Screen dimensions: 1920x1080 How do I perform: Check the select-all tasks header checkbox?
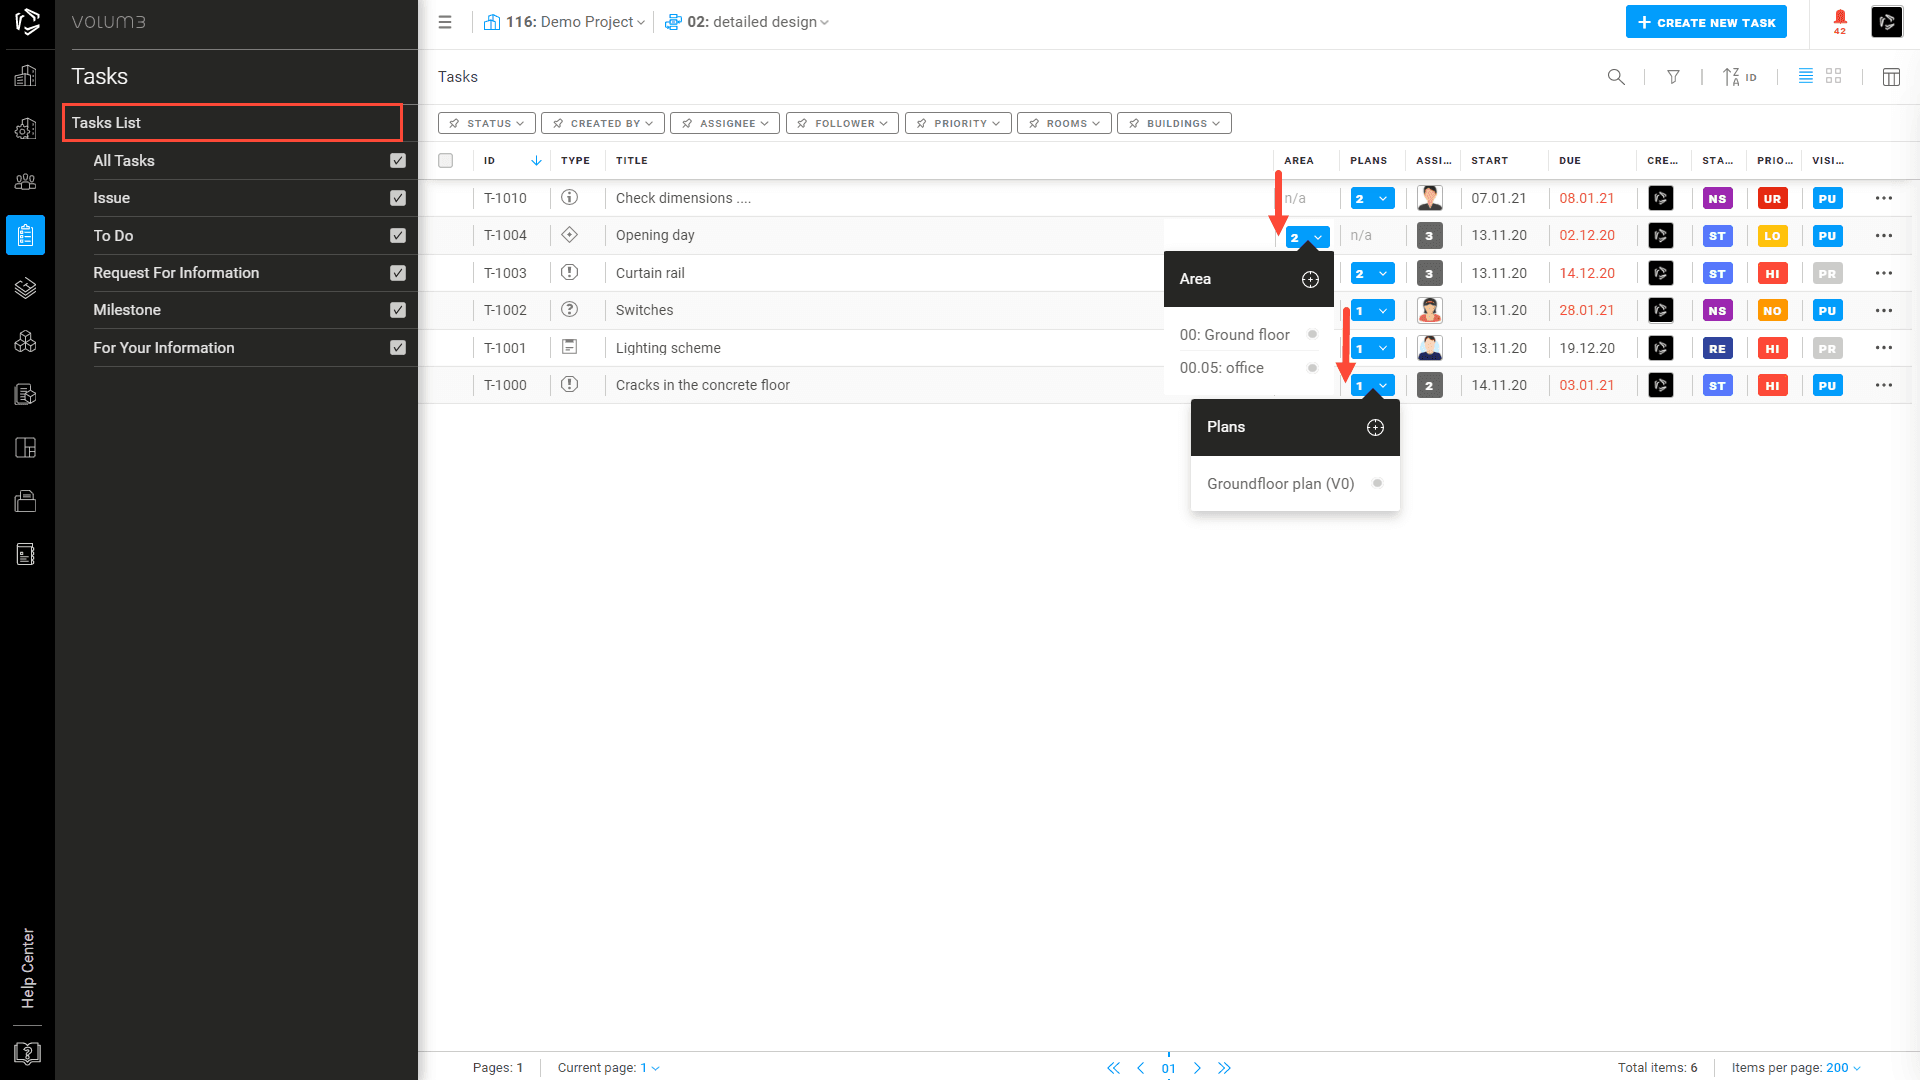[446, 160]
